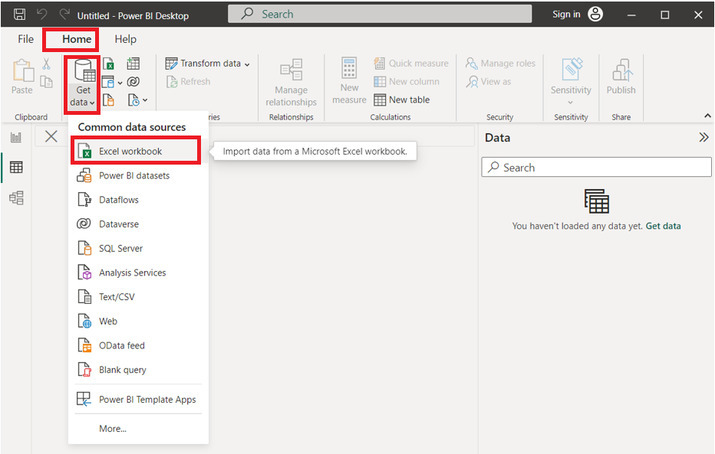Click the X cancel icon in formula bar
The height and width of the screenshot is (454, 715).
click(x=51, y=136)
